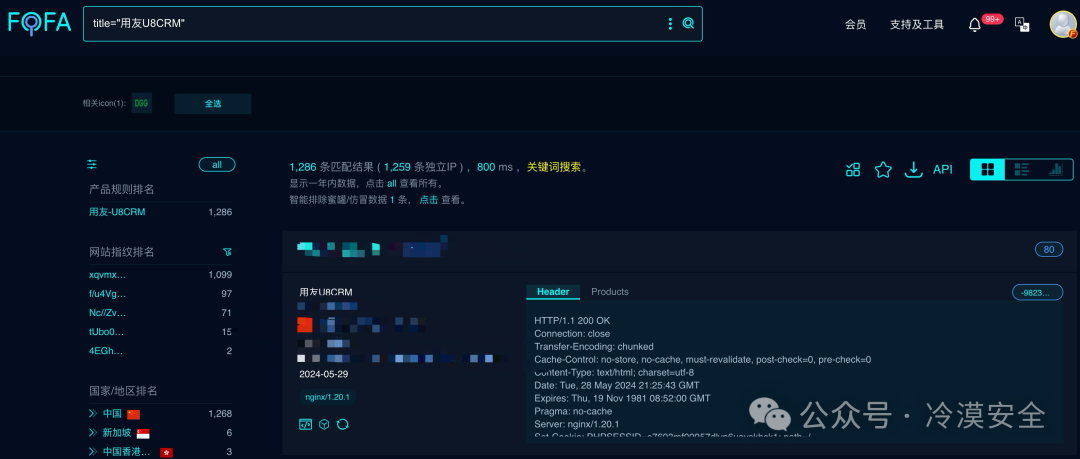Open the 支持及工具 menu

coord(917,25)
